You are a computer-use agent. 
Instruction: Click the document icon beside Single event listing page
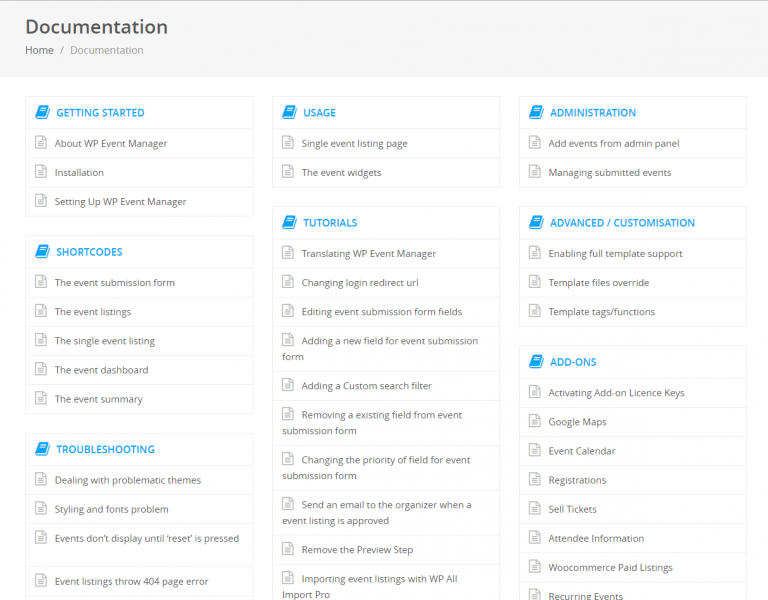click(288, 143)
